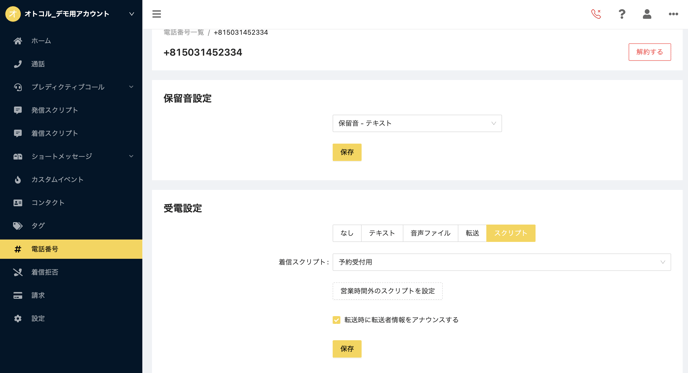688x373 pixels.
Task: Select the テキスト tab in 受電設定
Action: point(382,233)
